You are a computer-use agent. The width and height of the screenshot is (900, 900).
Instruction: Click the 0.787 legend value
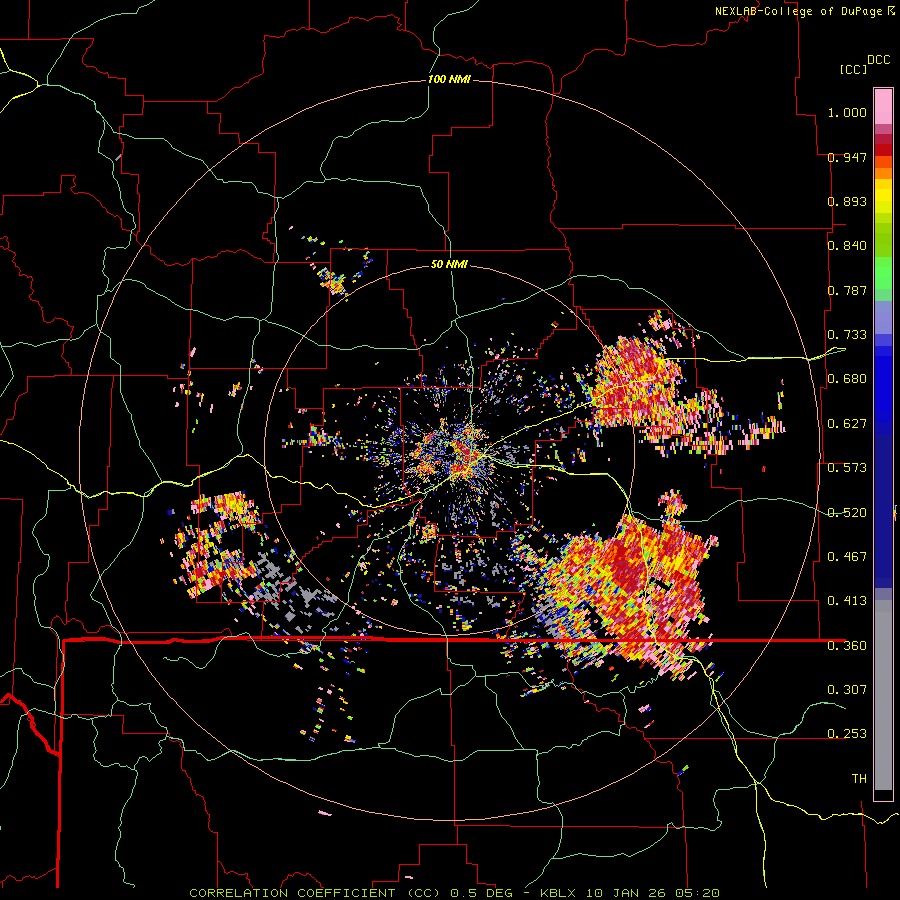tap(847, 290)
